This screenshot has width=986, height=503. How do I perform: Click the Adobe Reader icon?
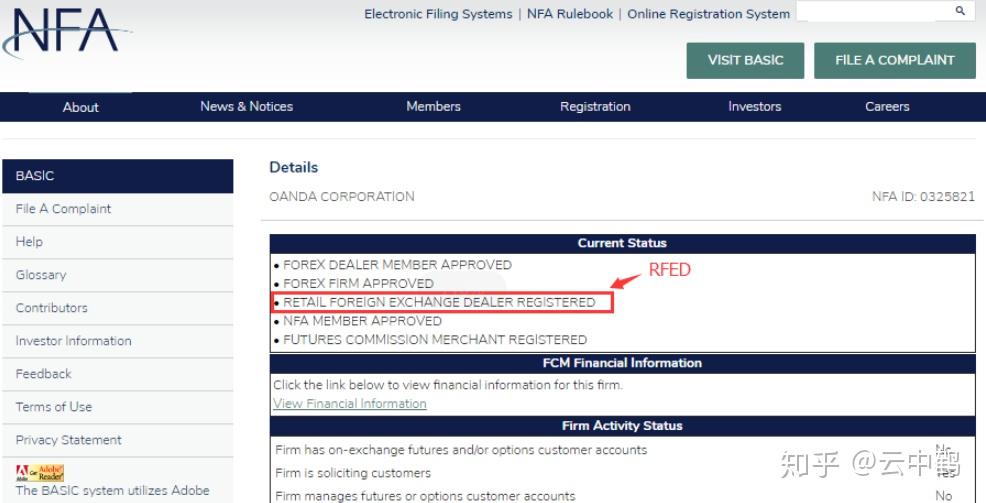click(x=40, y=473)
